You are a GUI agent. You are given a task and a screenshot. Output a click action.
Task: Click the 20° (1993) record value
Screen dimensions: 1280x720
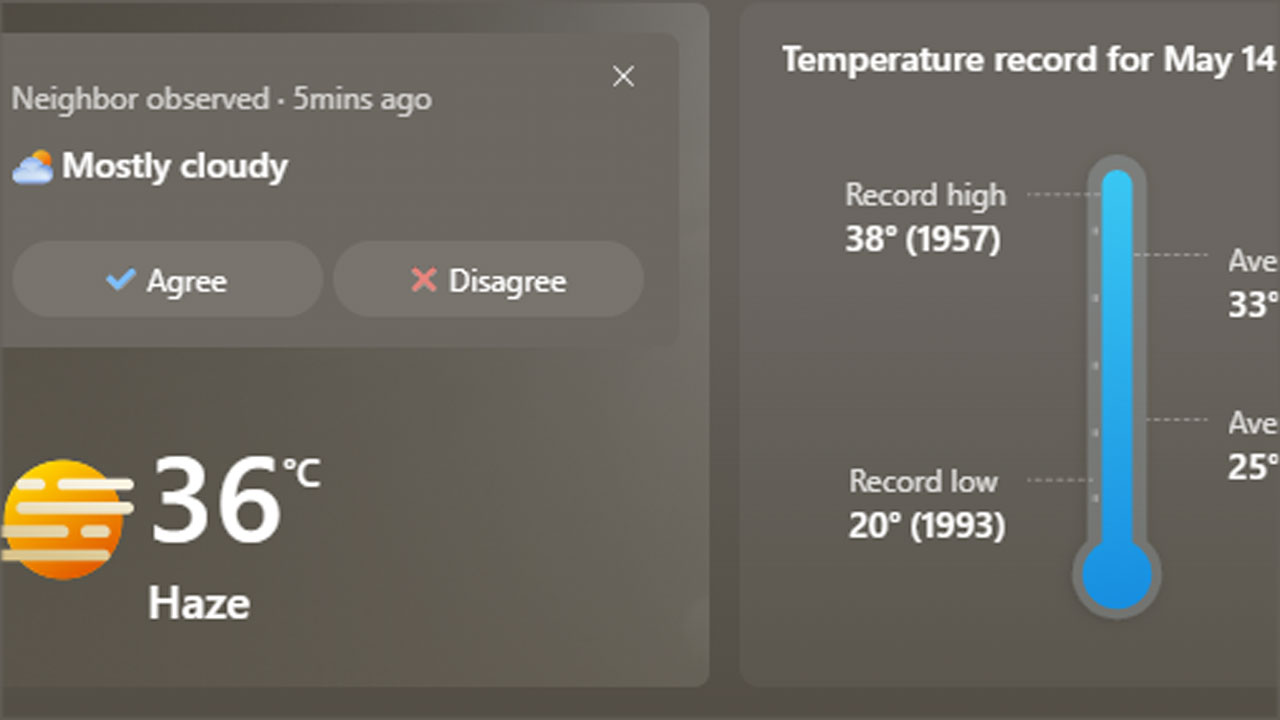coord(926,525)
